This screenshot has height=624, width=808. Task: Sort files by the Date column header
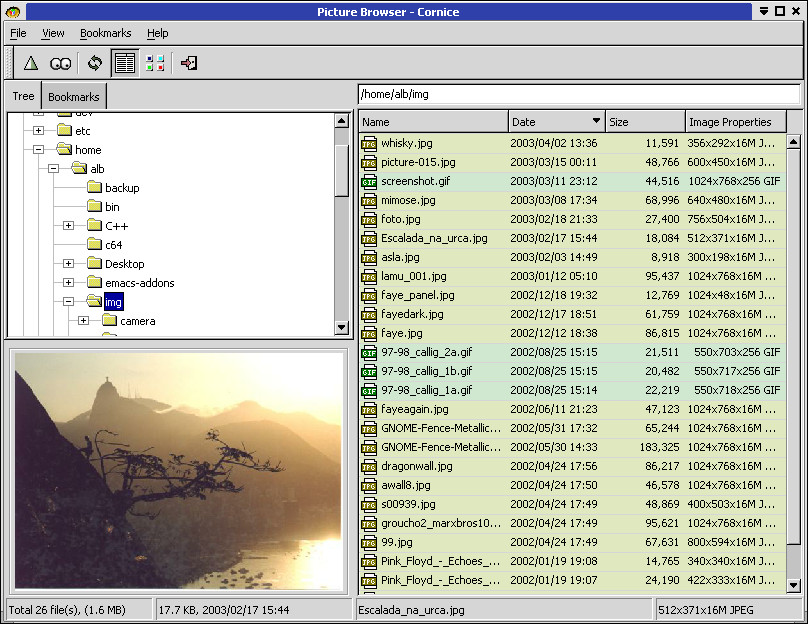click(557, 122)
